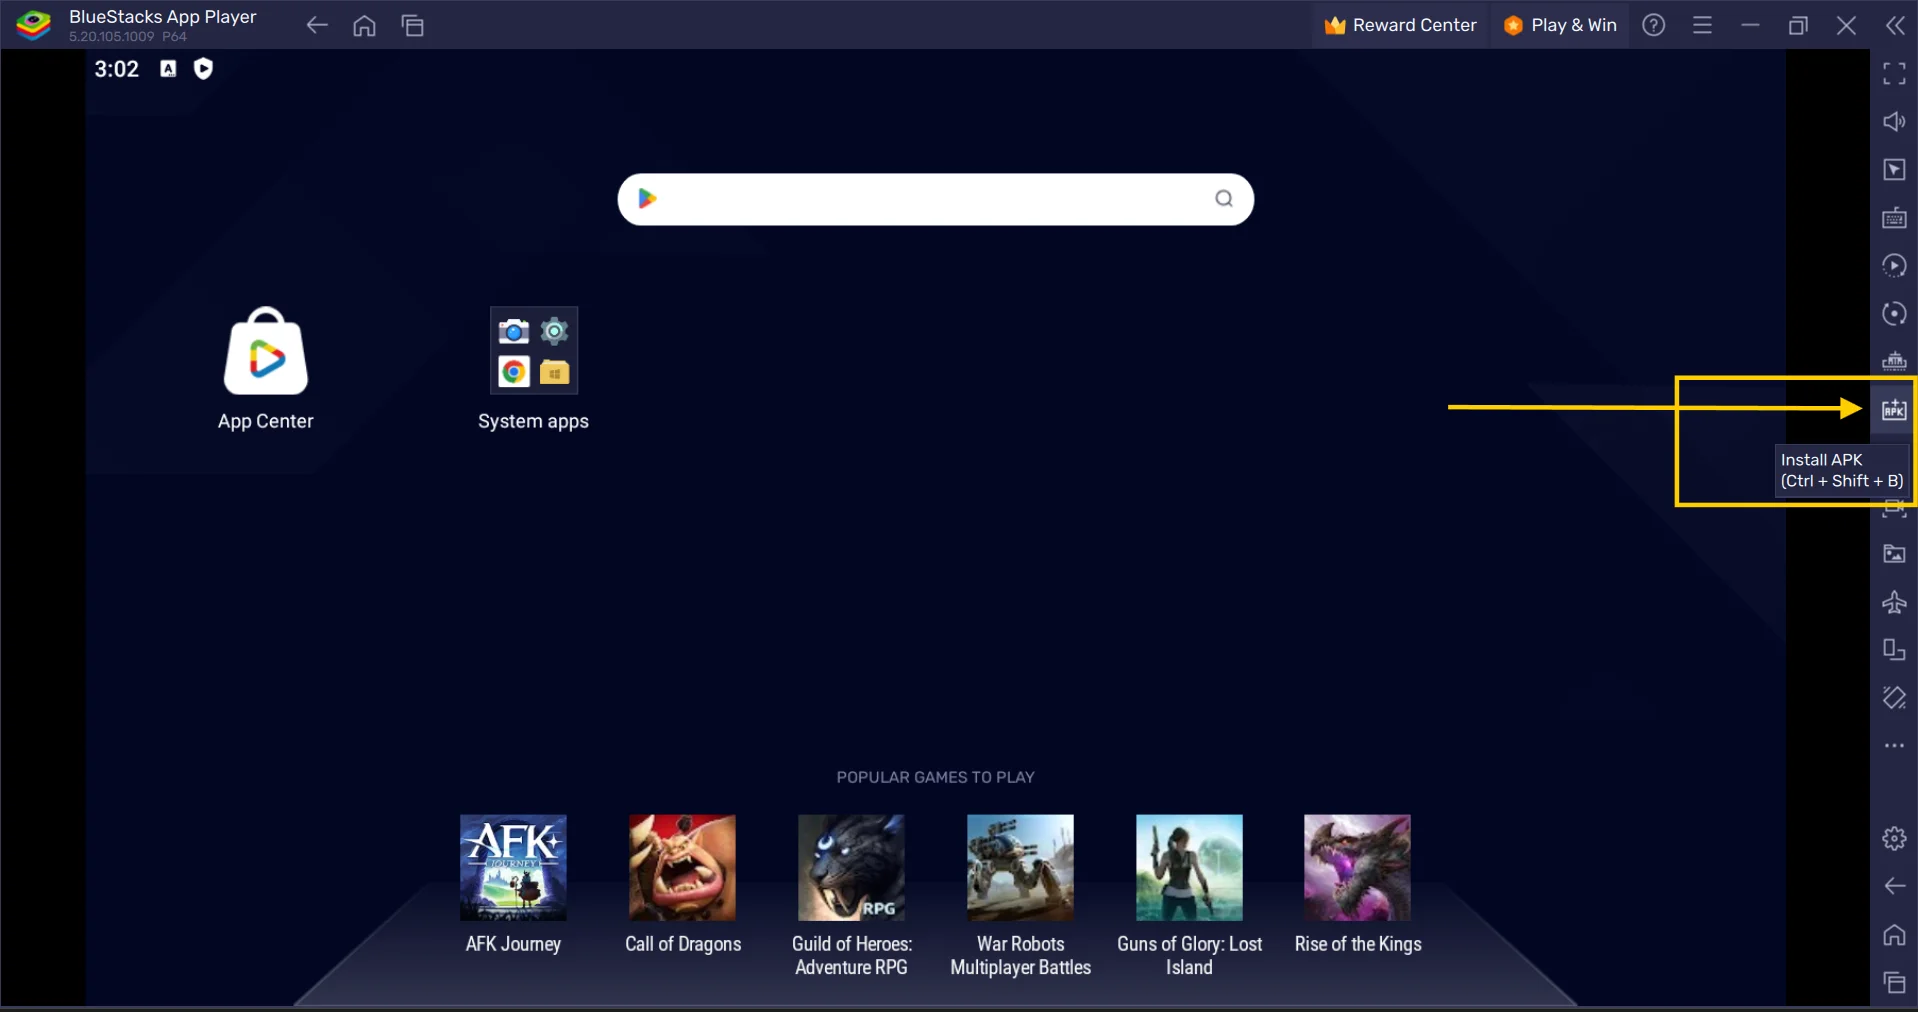Expand the three-dots more options in sidebar
This screenshot has width=1918, height=1012.
pos(1894,745)
